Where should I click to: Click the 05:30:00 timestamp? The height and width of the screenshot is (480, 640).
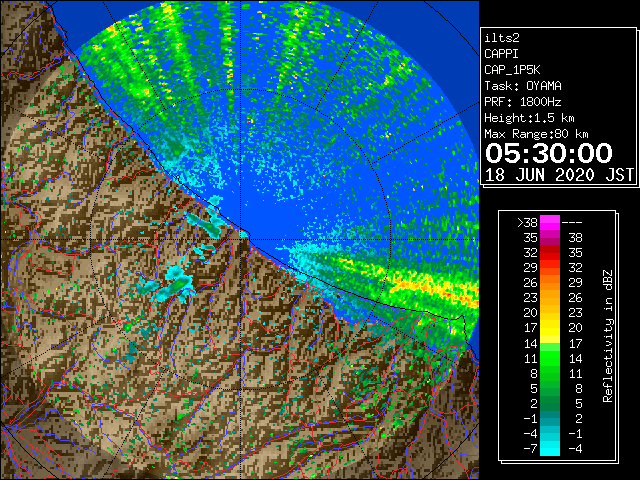549,153
